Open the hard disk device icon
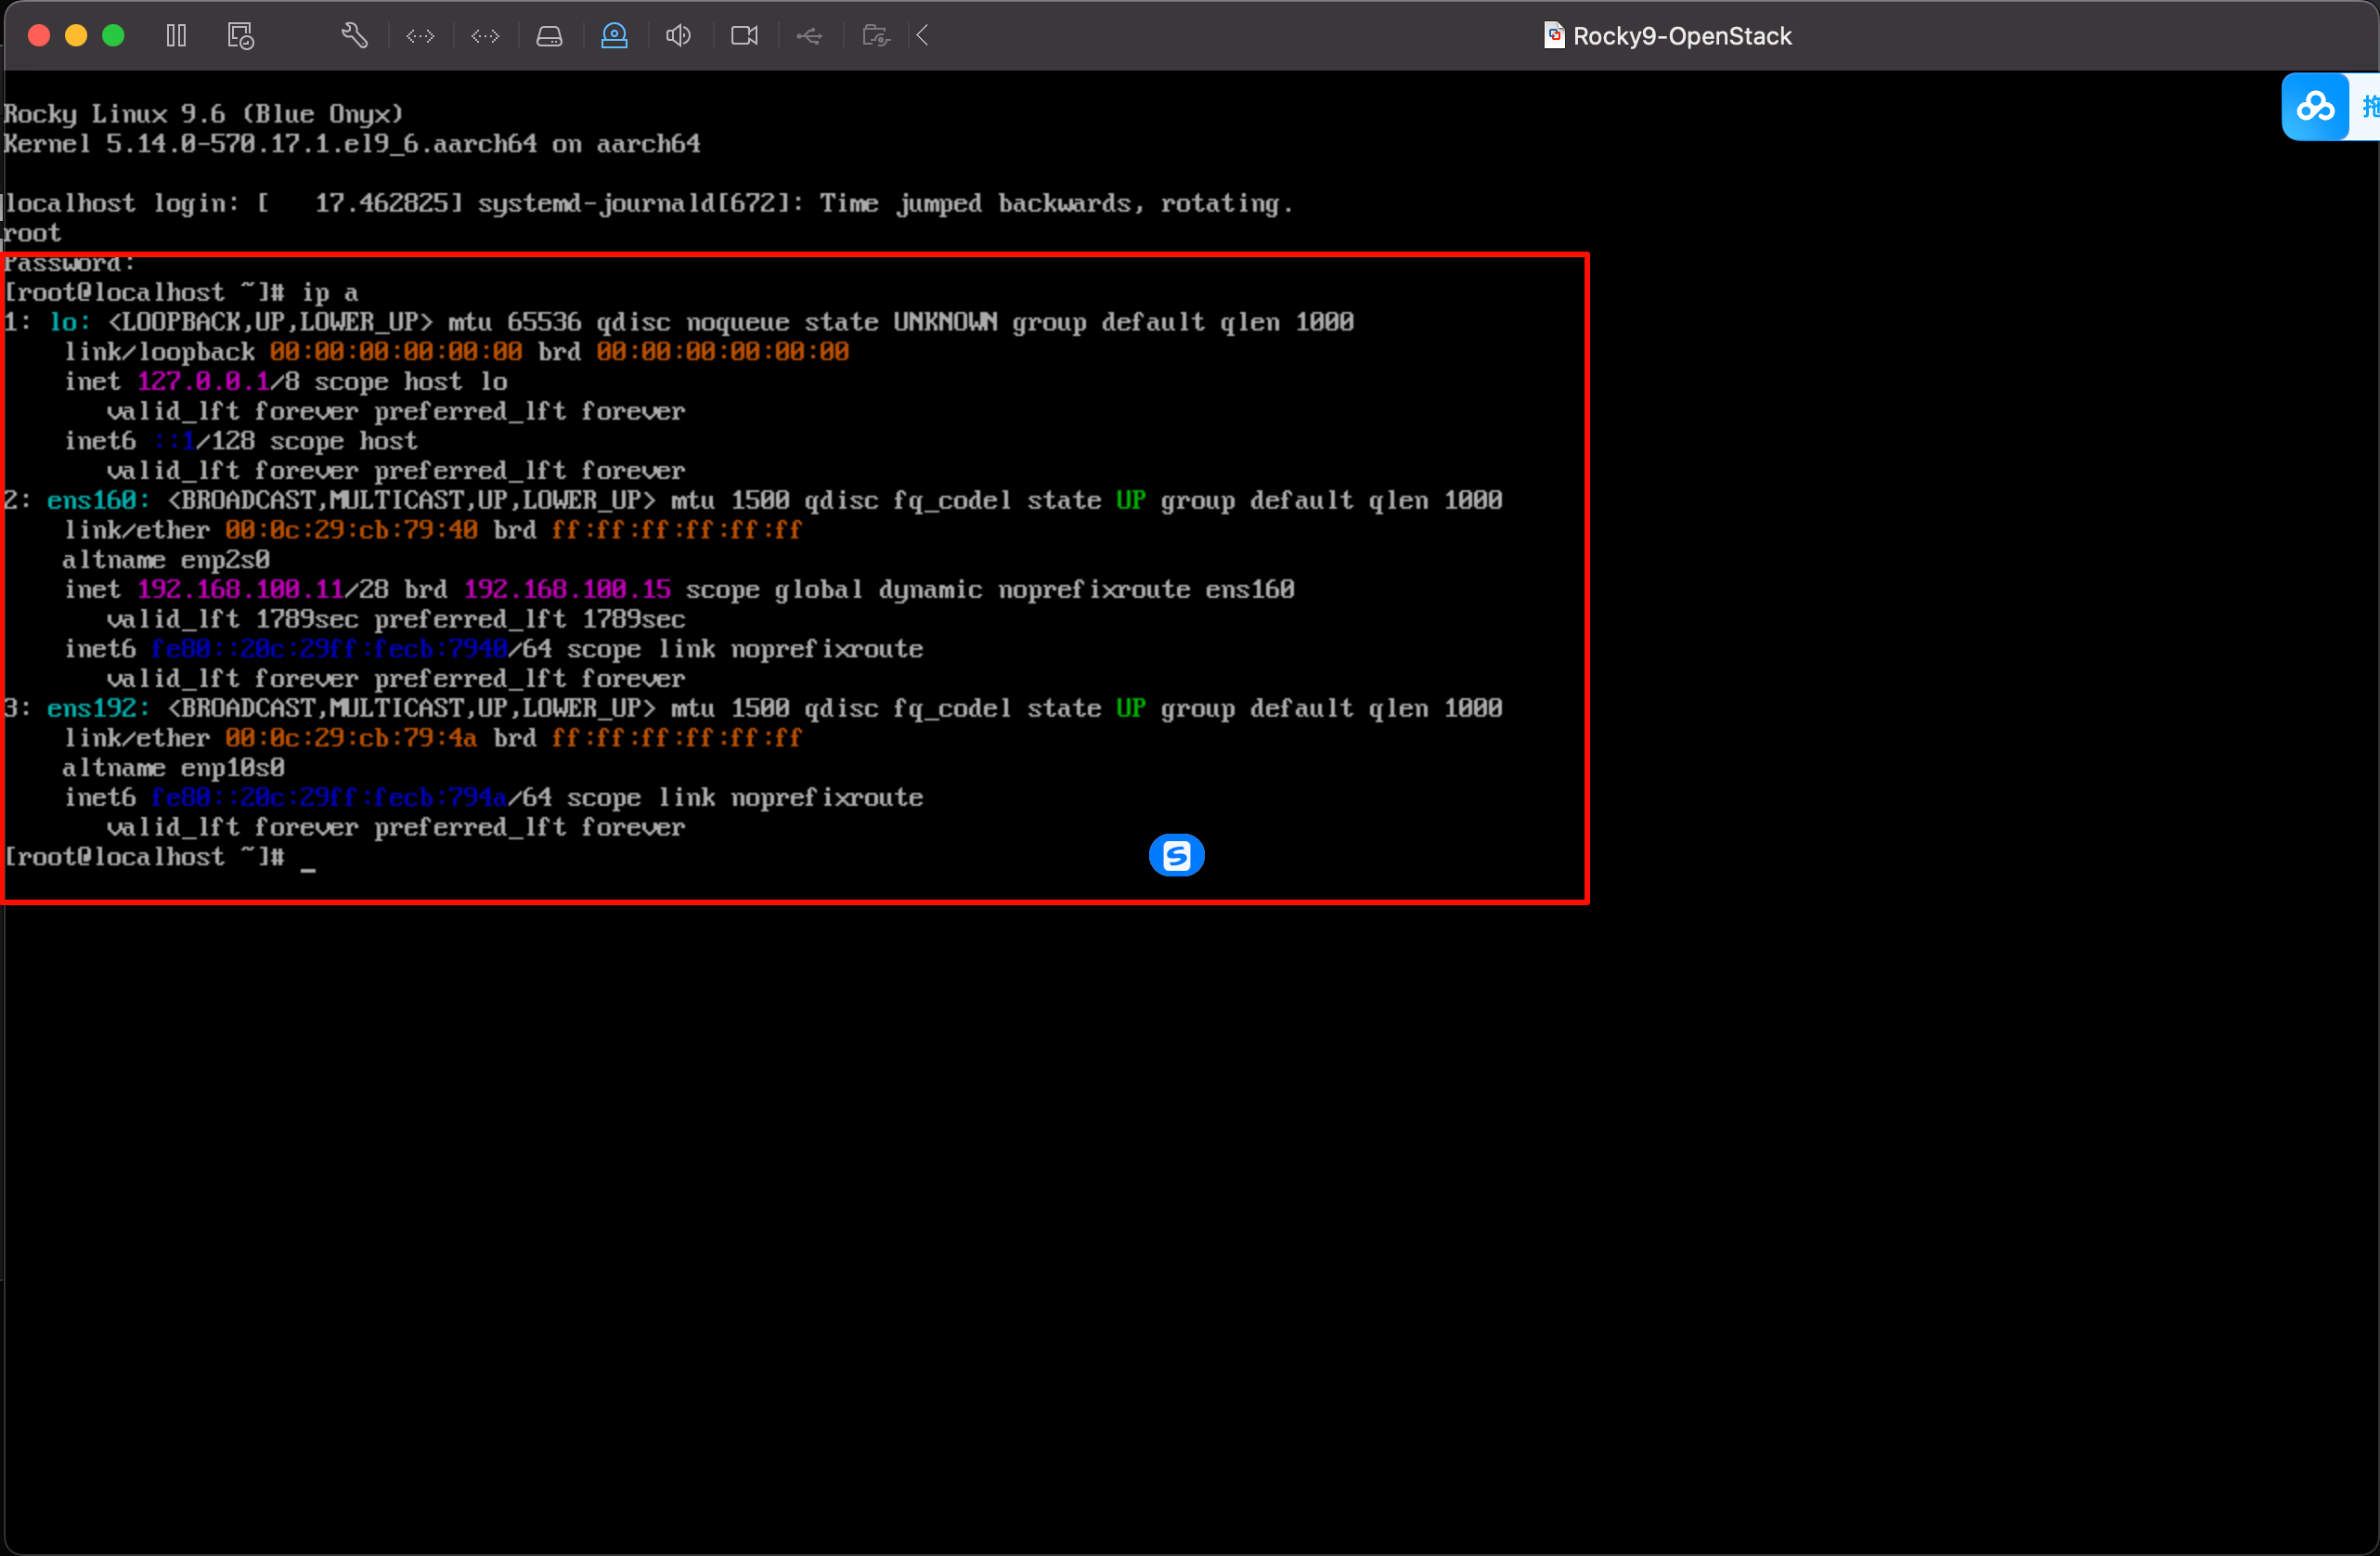Screen dimensions: 2380x1556 point(549,36)
